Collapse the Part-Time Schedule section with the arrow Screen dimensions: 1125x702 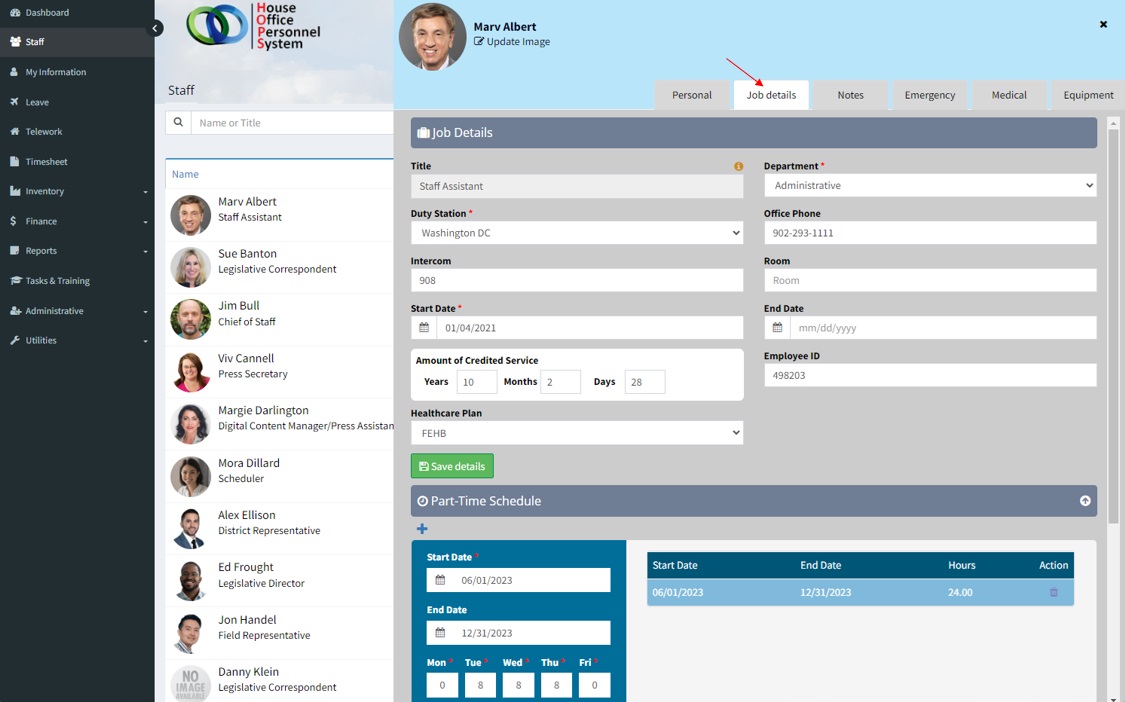[1085, 501]
